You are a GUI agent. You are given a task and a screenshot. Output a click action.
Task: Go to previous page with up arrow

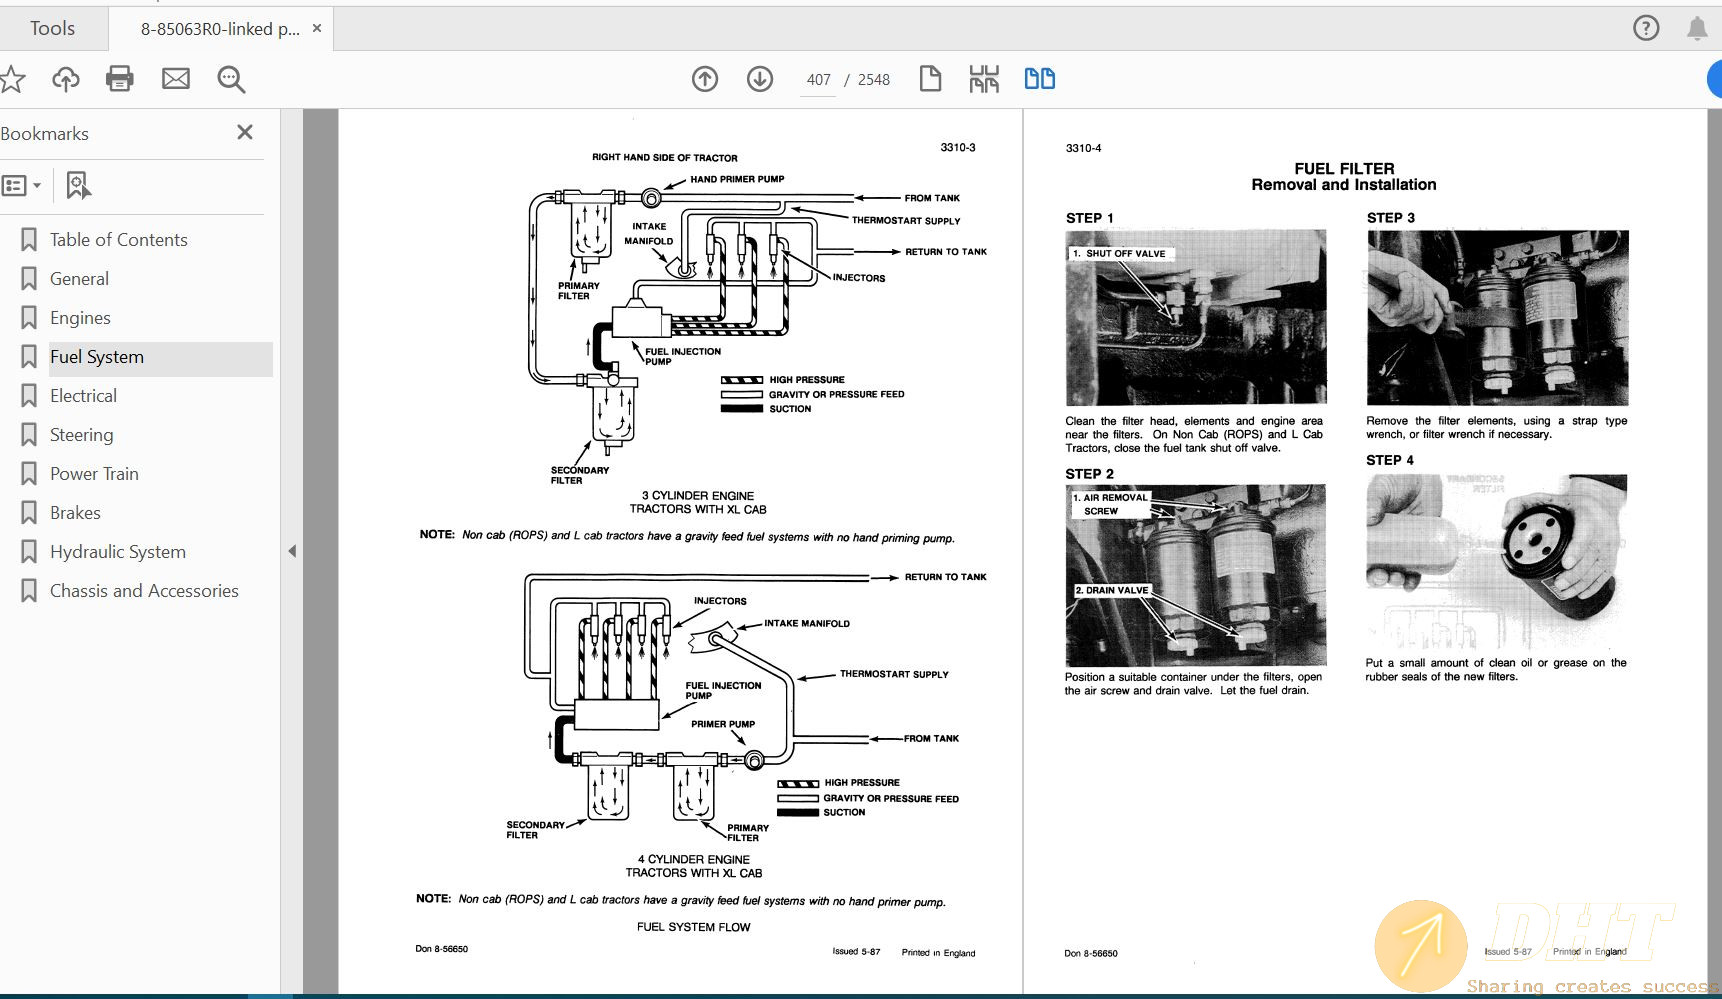[705, 79]
